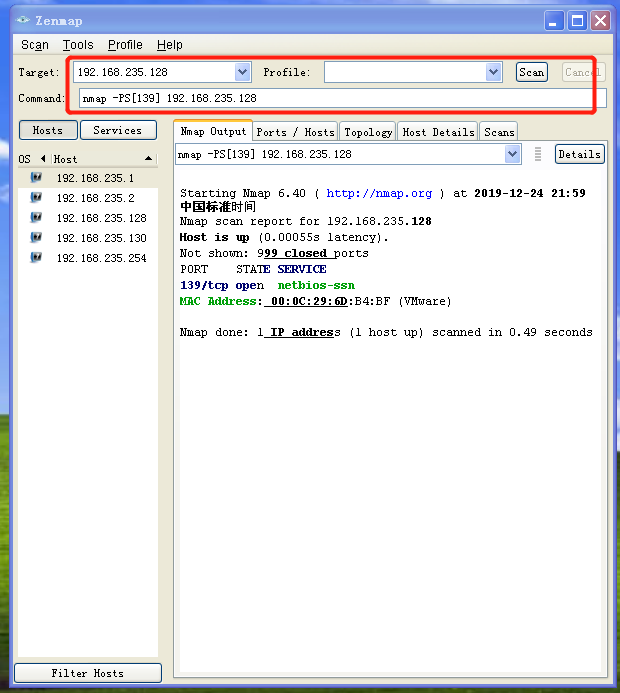Image resolution: width=620 pixels, height=693 pixels.
Task: Click the Zenmap eye icon in title bar
Action: point(23,20)
